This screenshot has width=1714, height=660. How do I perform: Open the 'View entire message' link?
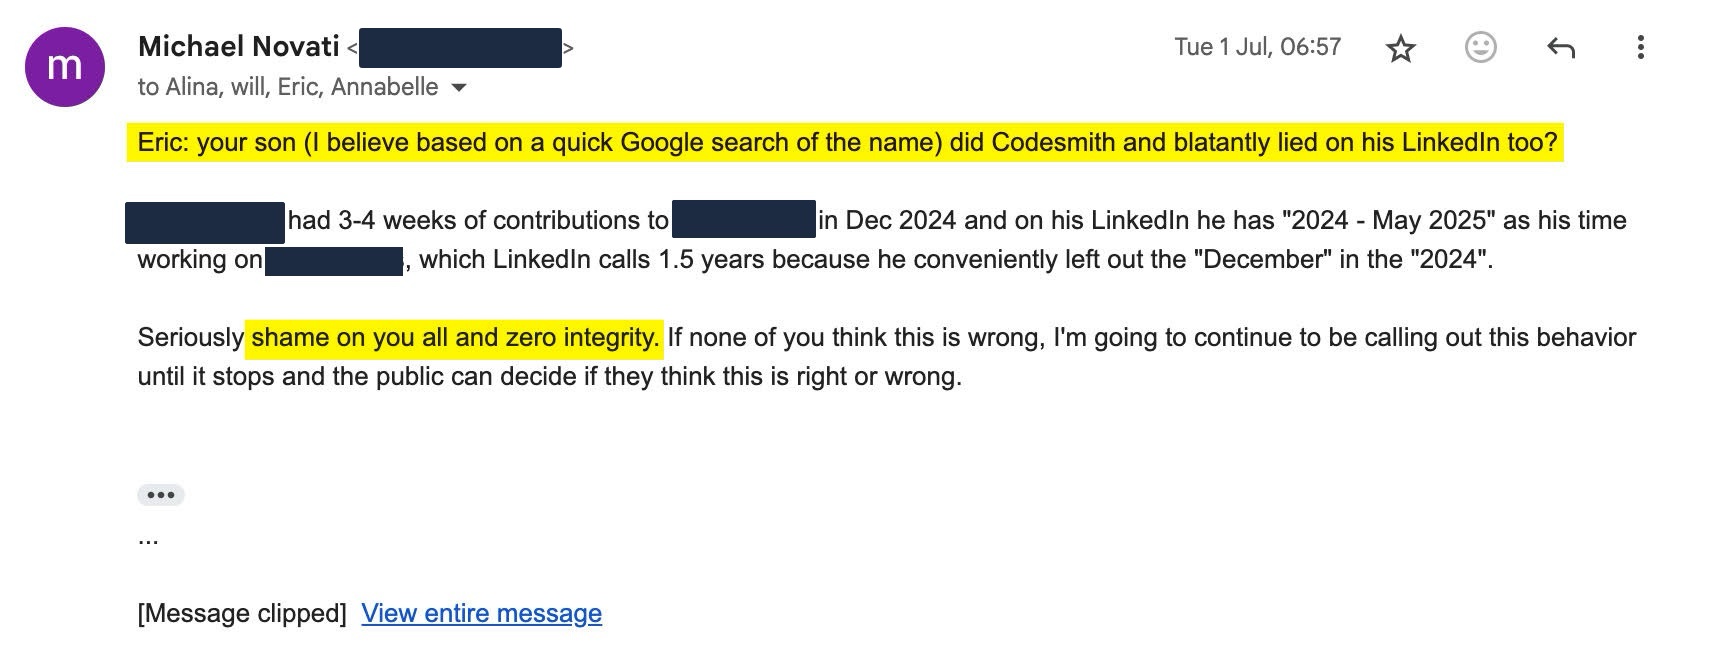[x=481, y=613]
